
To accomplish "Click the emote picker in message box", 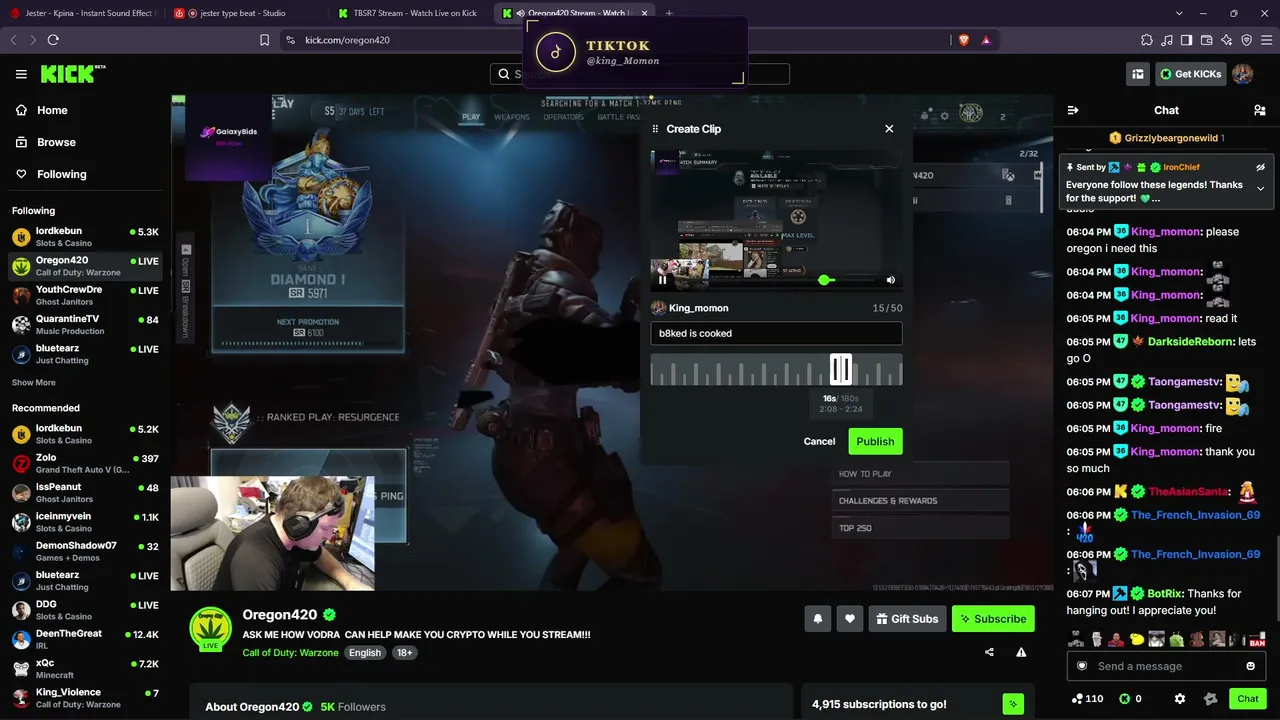I will point(1250,666).
